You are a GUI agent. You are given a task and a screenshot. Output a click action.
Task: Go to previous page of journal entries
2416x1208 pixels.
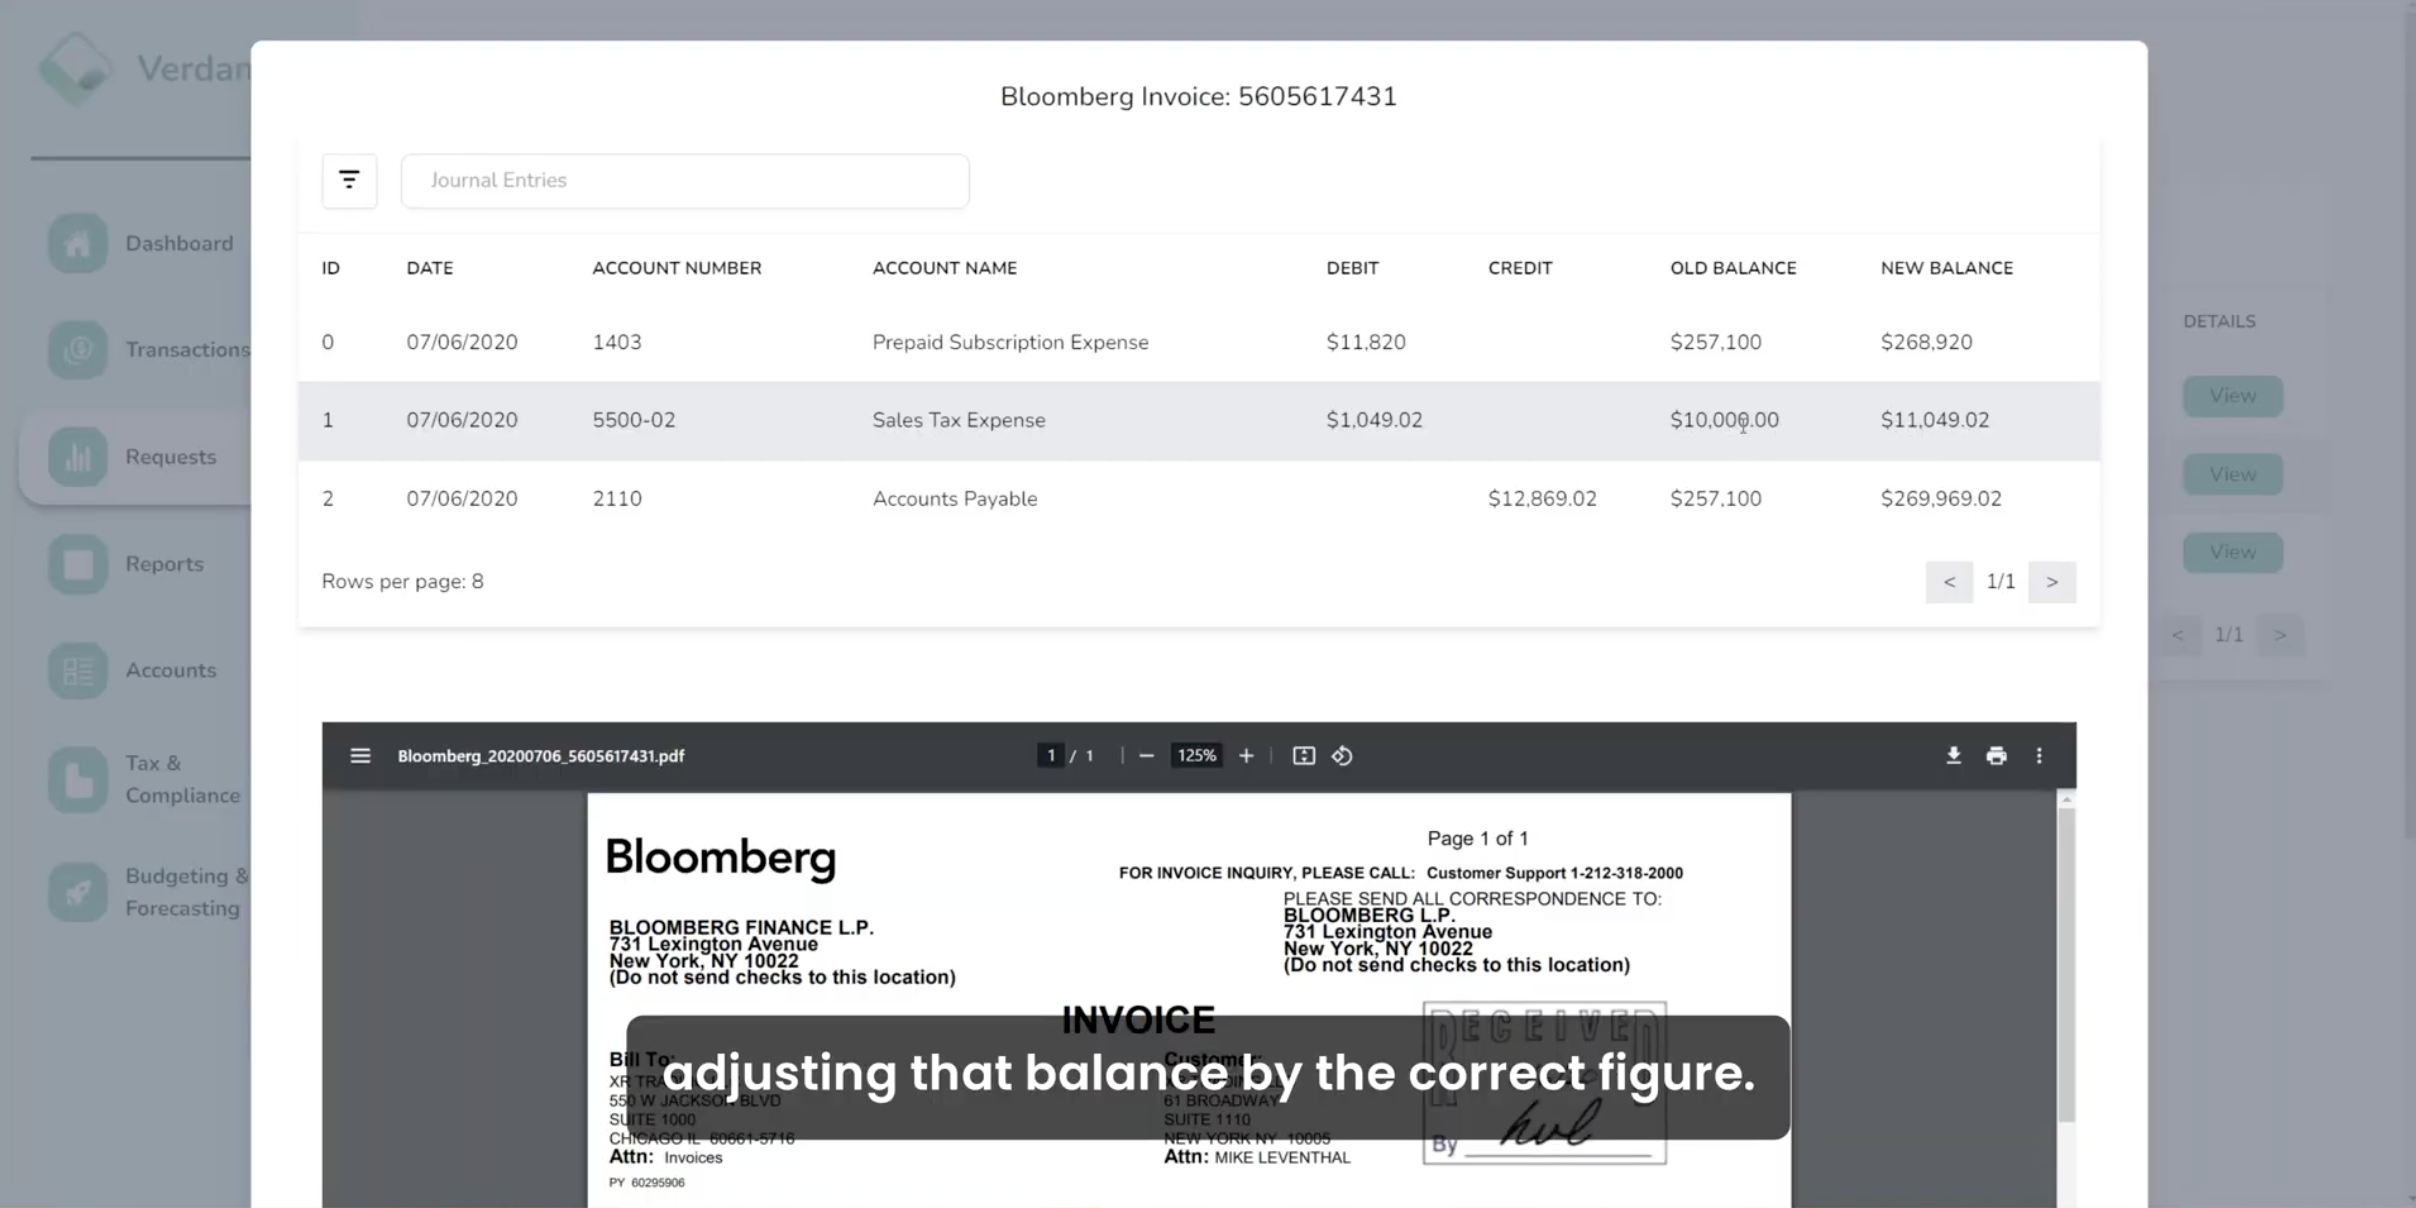[x=1949, y=582]
